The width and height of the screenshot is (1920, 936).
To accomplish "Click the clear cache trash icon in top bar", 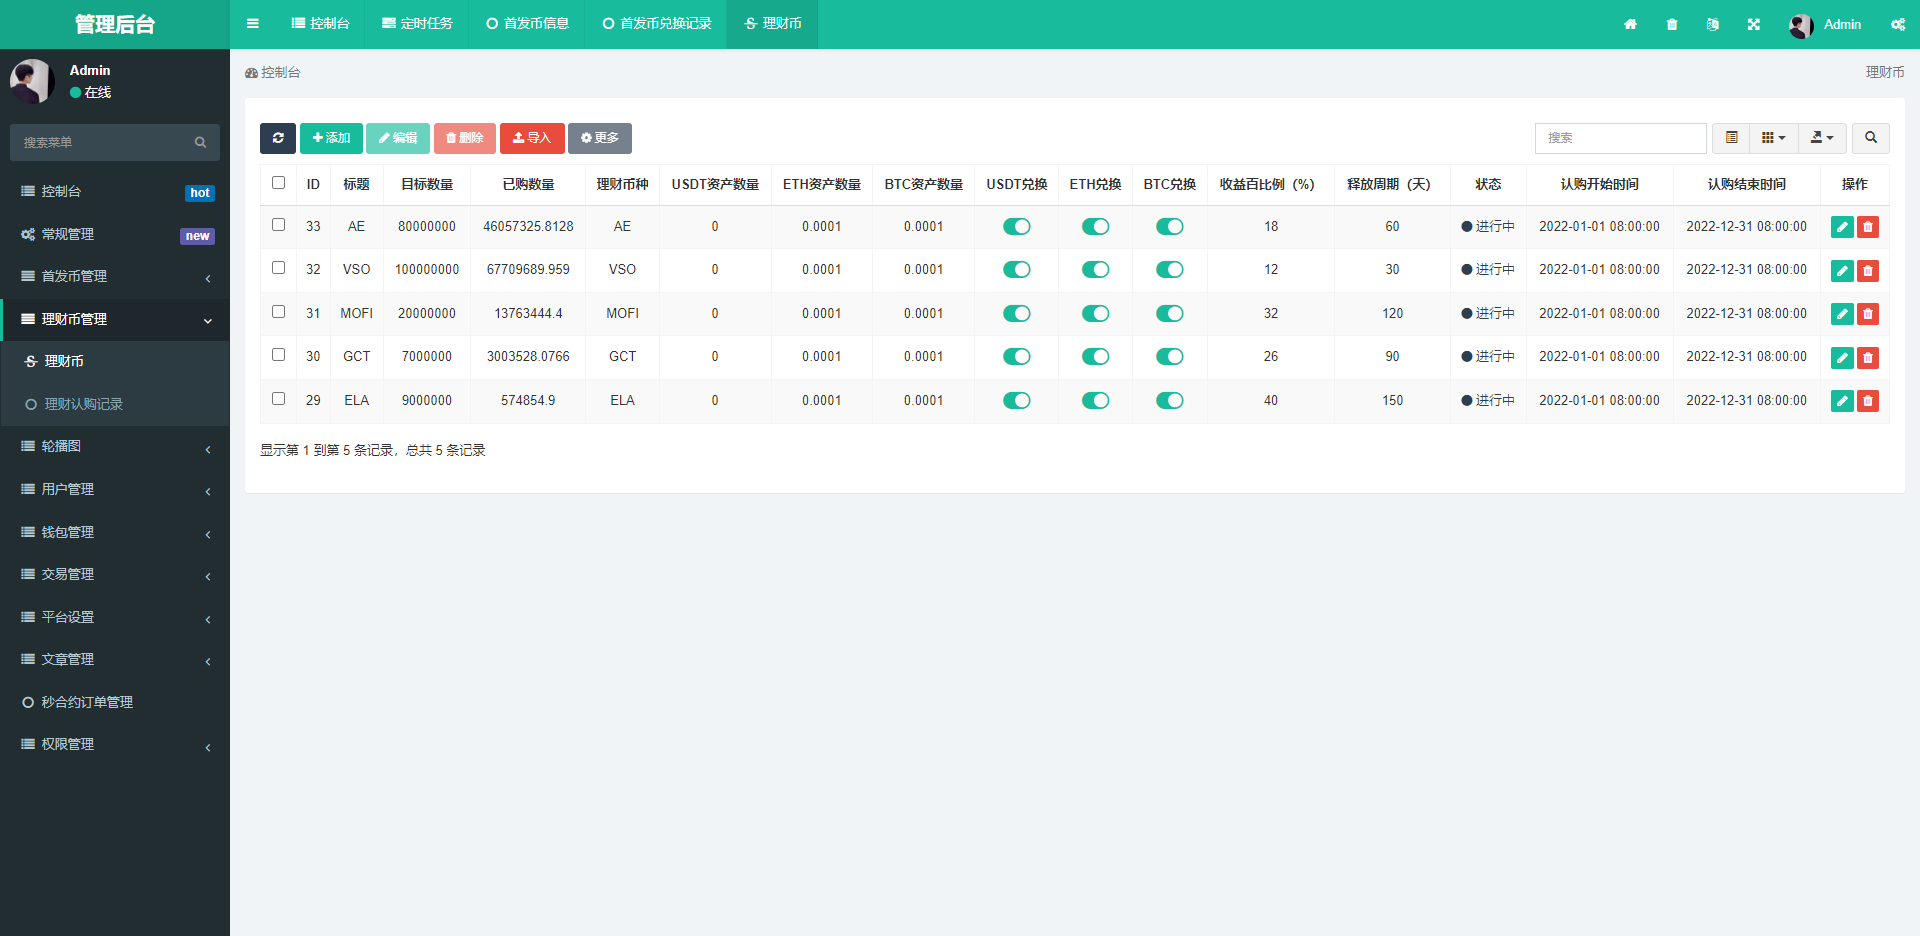I will click(1672, 25).
